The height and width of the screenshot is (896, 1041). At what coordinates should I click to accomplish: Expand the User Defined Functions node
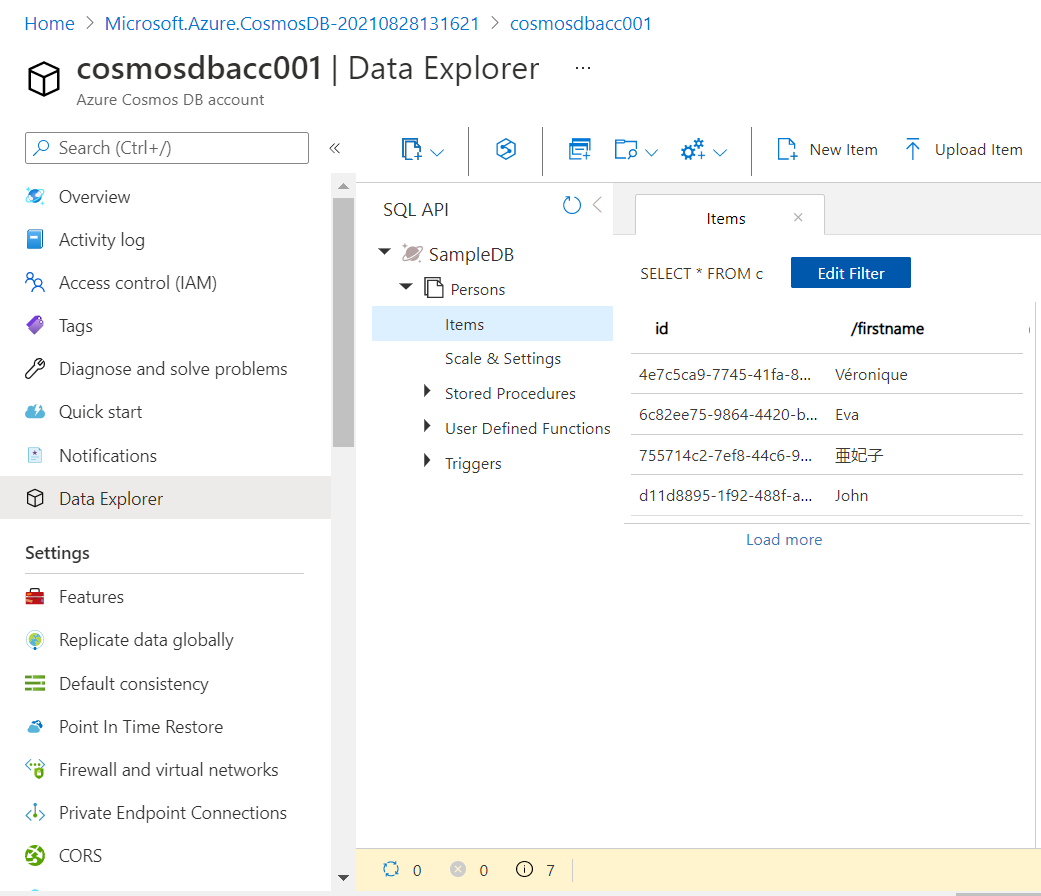click(428, 427)
